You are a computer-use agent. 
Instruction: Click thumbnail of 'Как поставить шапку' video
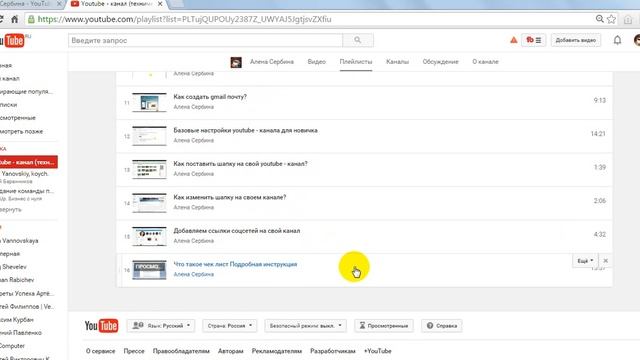[149, 169]
